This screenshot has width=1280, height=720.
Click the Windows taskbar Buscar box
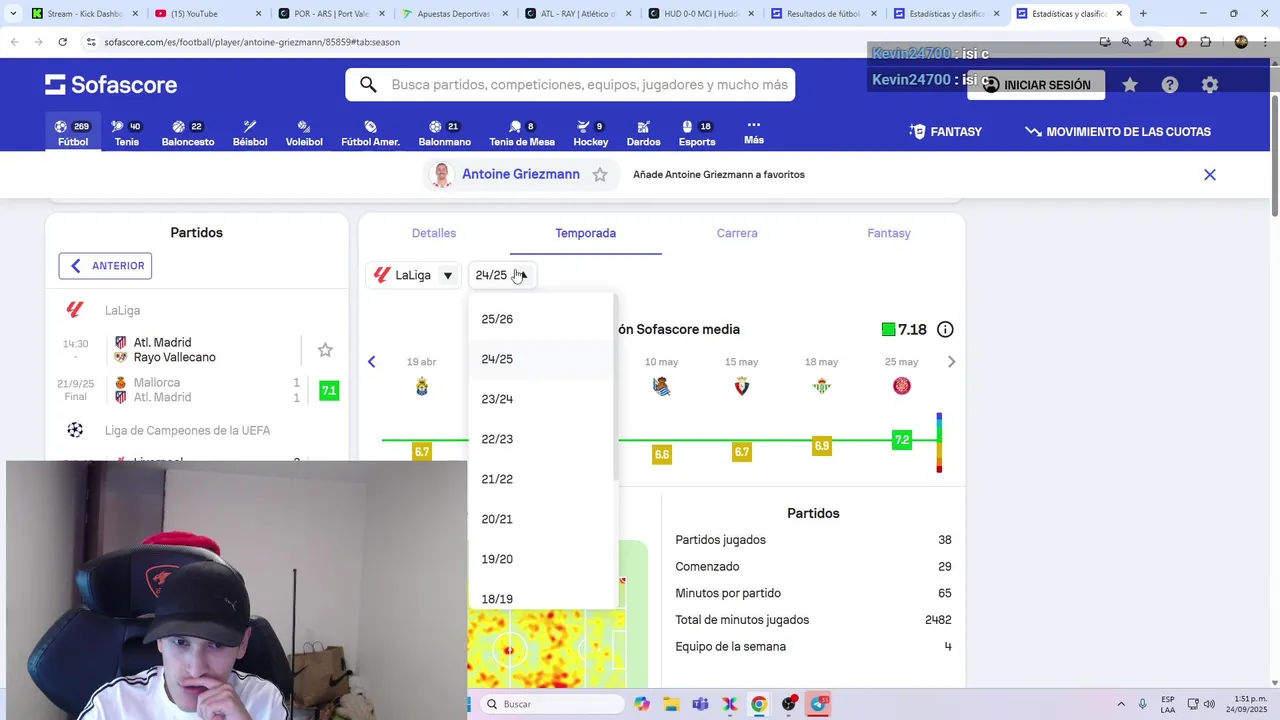[x=551, y=704]
